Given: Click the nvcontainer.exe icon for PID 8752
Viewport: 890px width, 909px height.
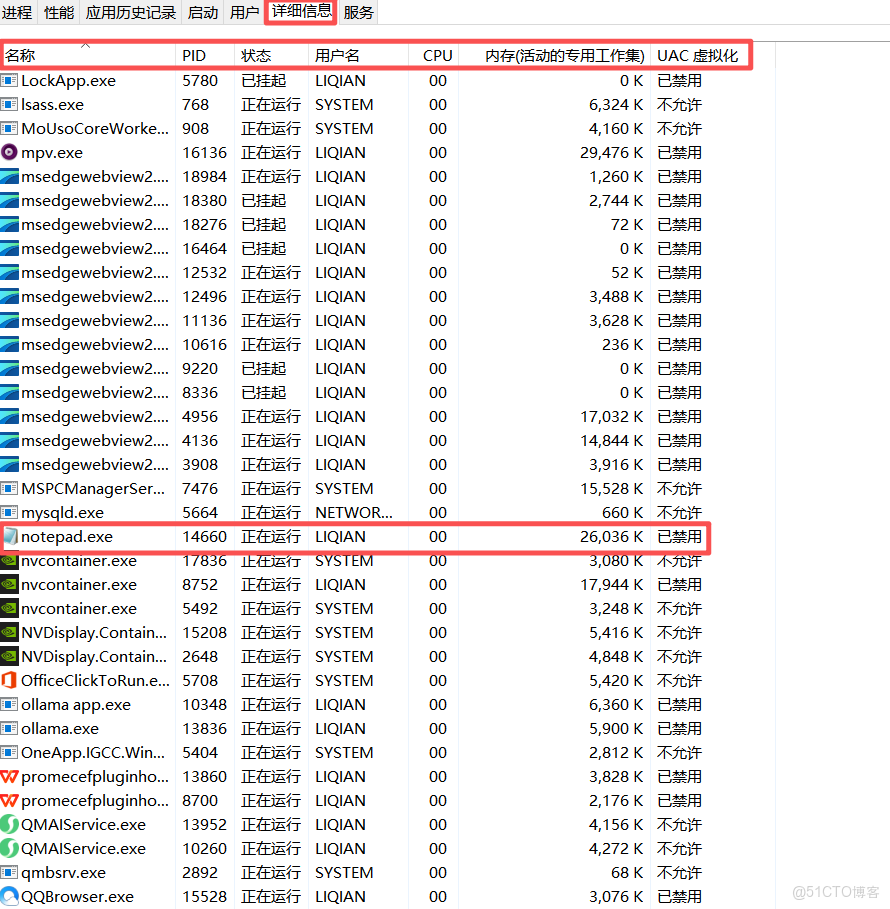Looking at the screenshot, I should pos(9,584).
